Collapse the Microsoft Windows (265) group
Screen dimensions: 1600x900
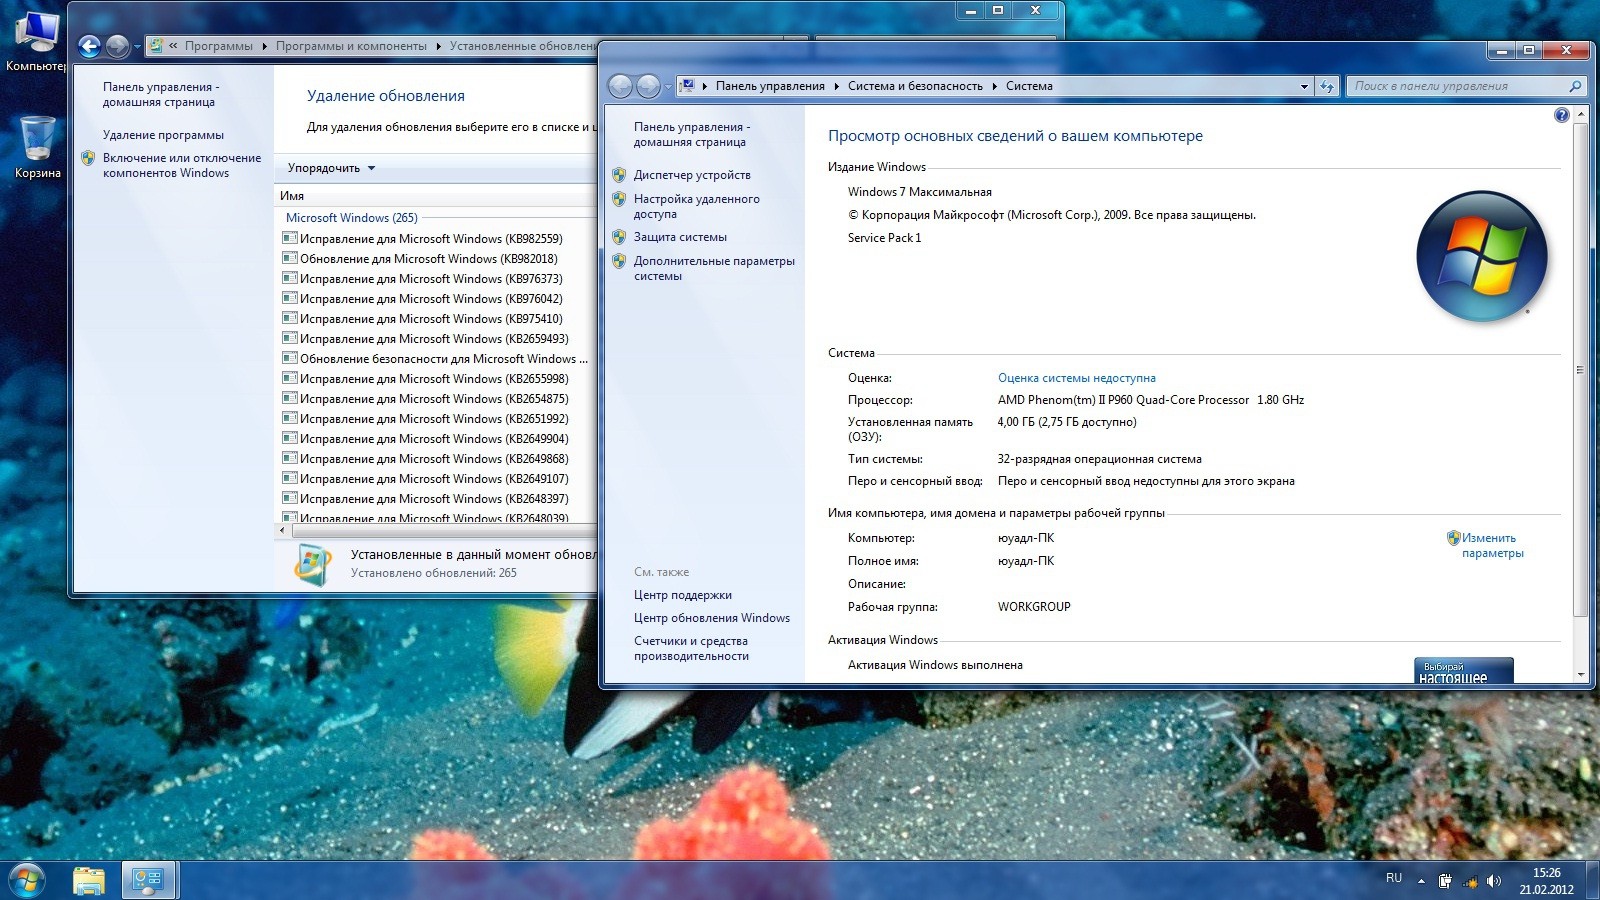[351, 218]
